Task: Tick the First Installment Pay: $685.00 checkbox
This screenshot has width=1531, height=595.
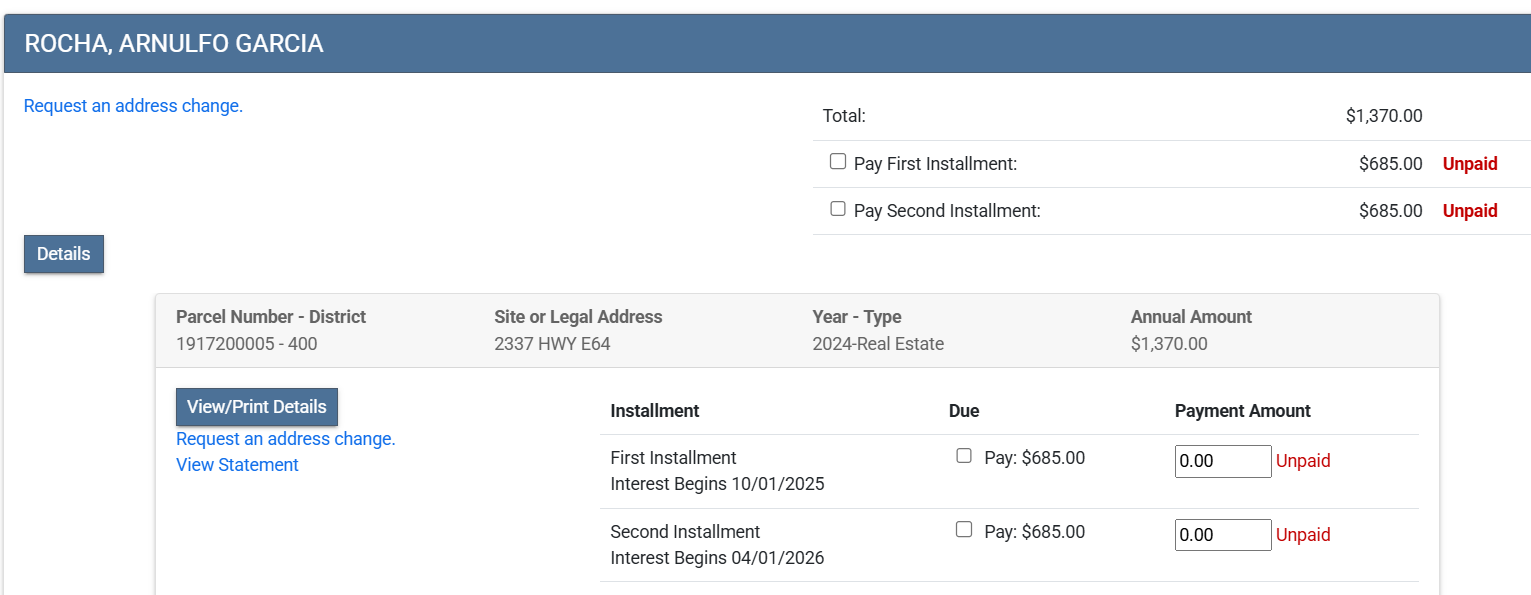Action: [x=964, y=456]
